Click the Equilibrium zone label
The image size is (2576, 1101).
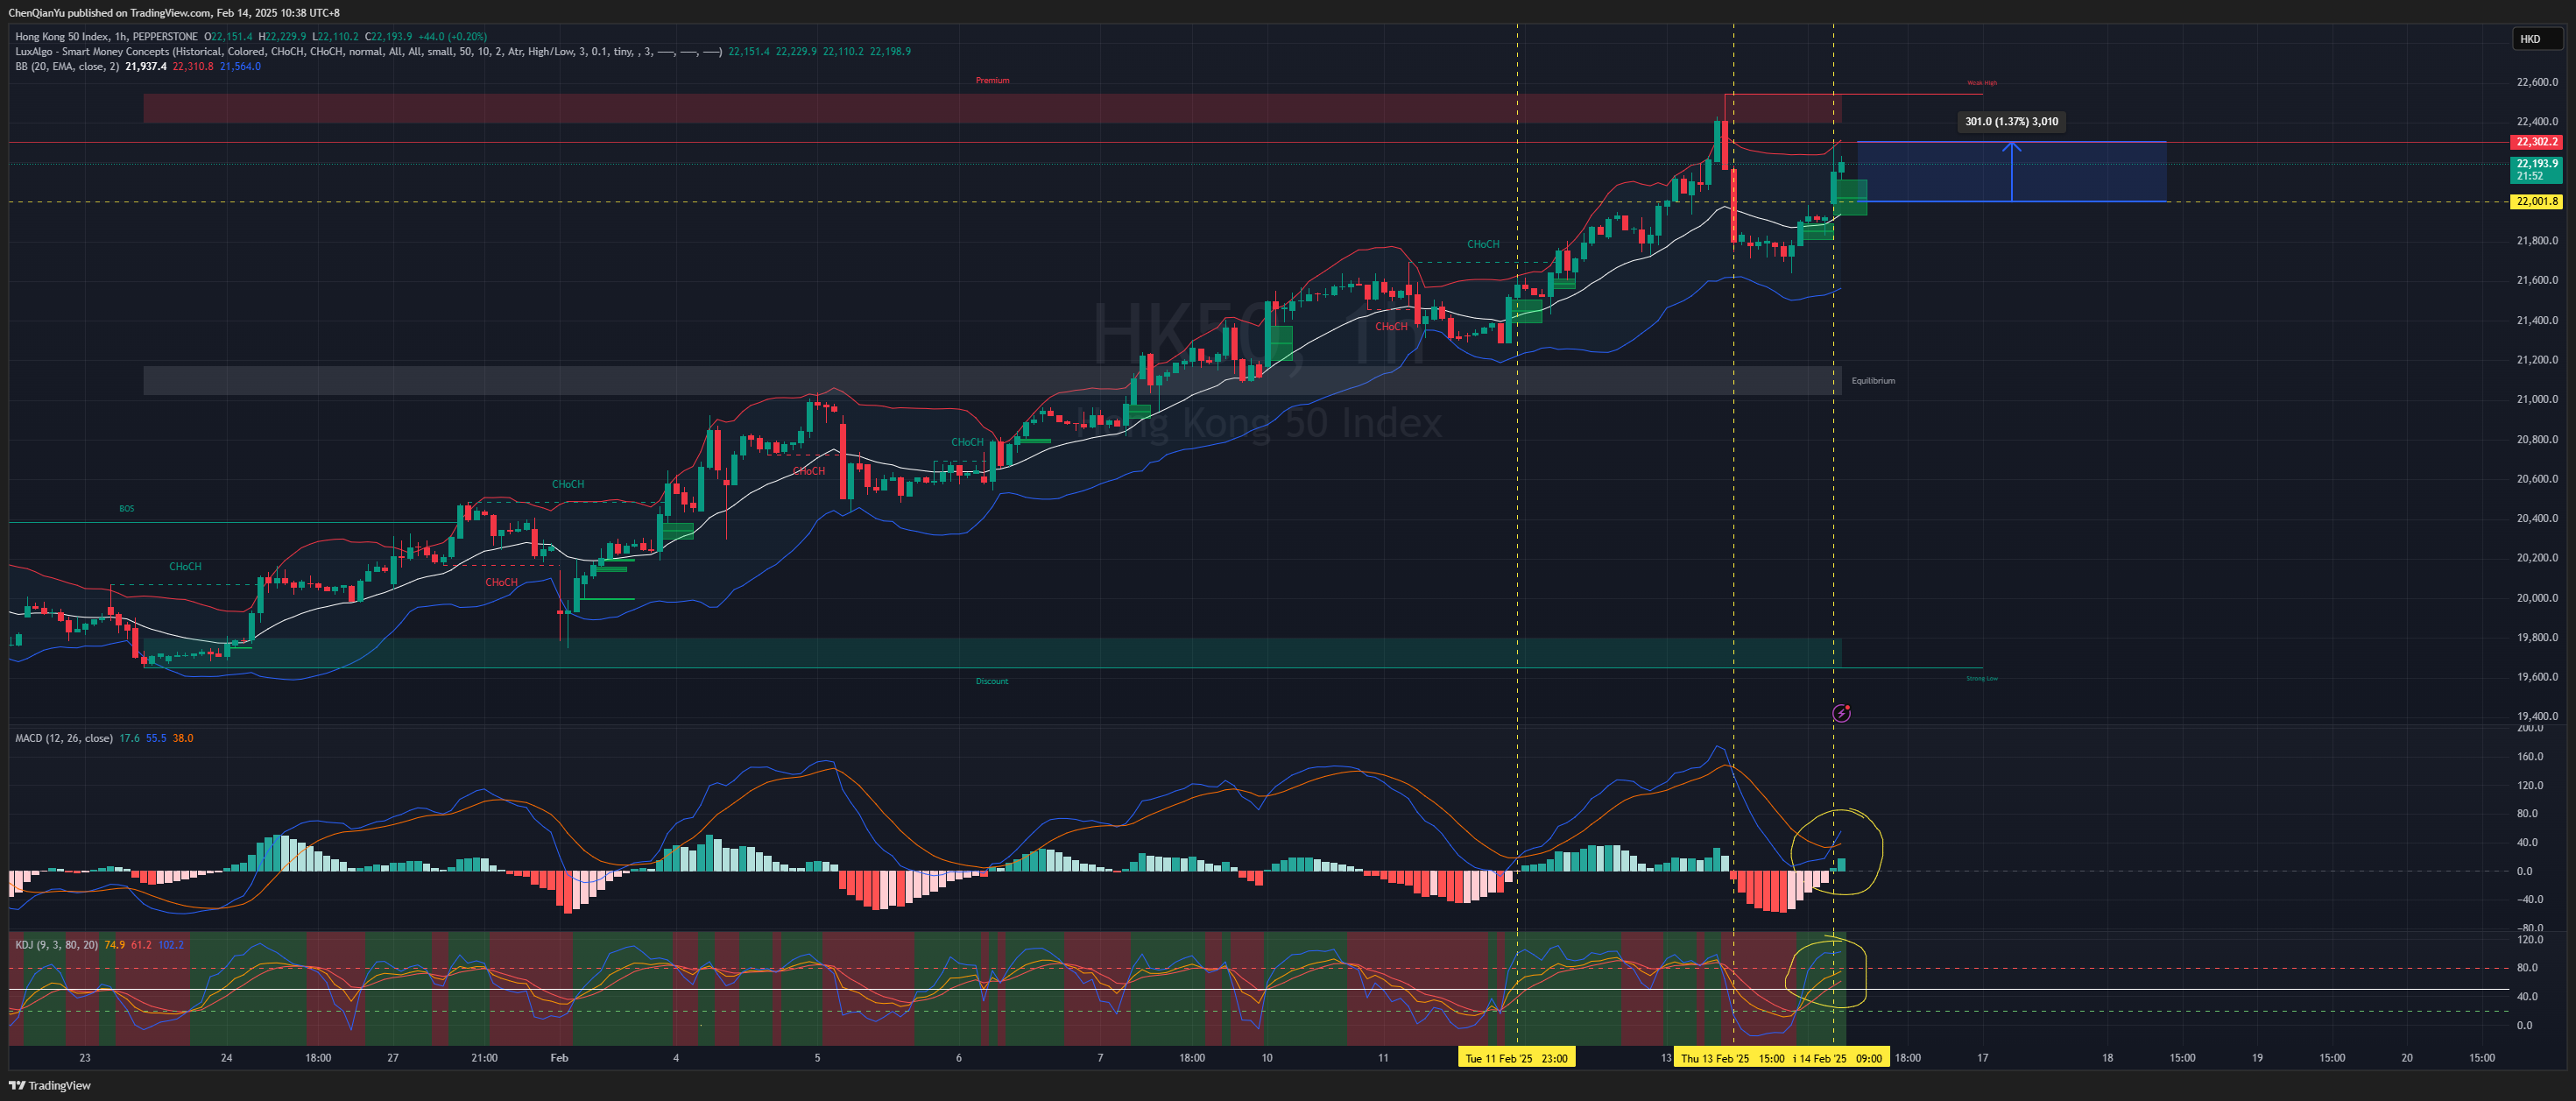coord(1873,380)
